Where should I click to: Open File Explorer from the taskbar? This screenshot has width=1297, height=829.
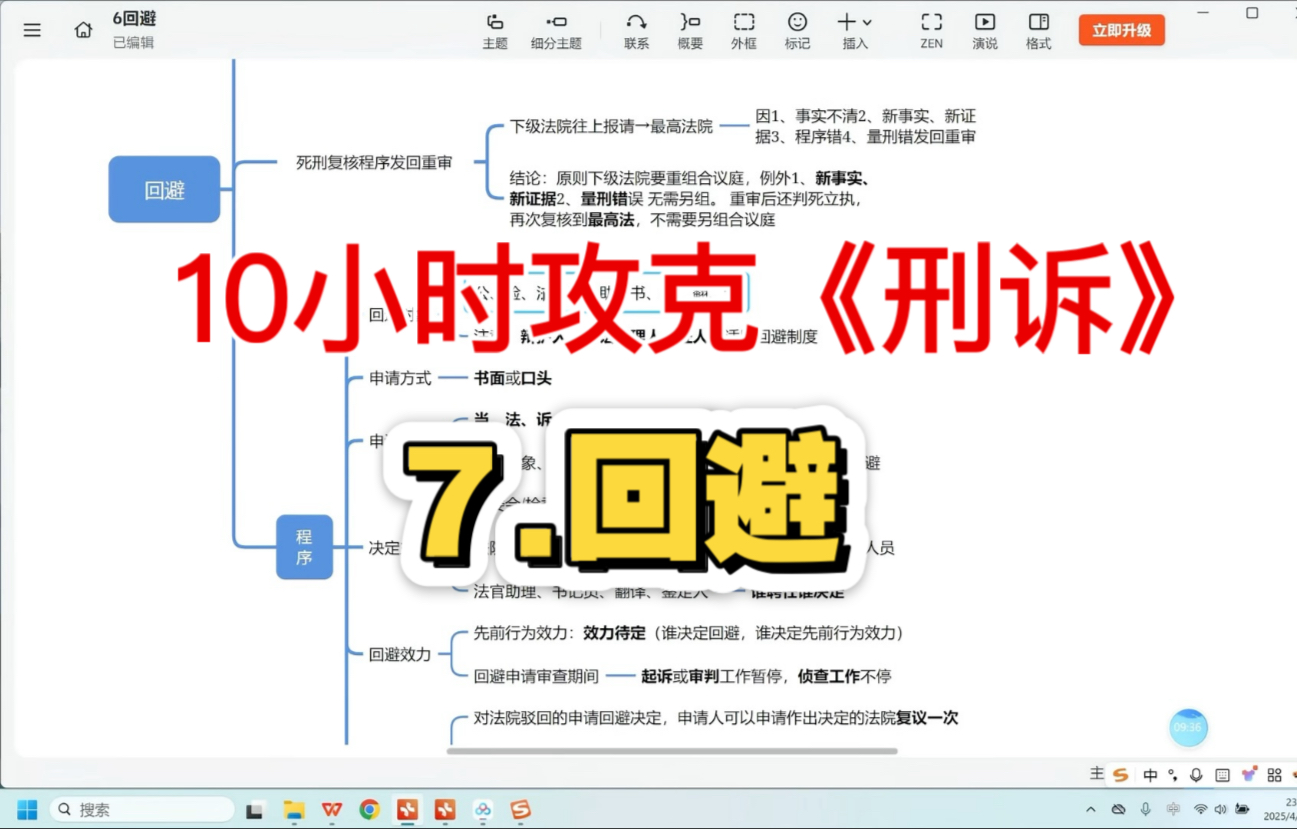coord(294,809)
